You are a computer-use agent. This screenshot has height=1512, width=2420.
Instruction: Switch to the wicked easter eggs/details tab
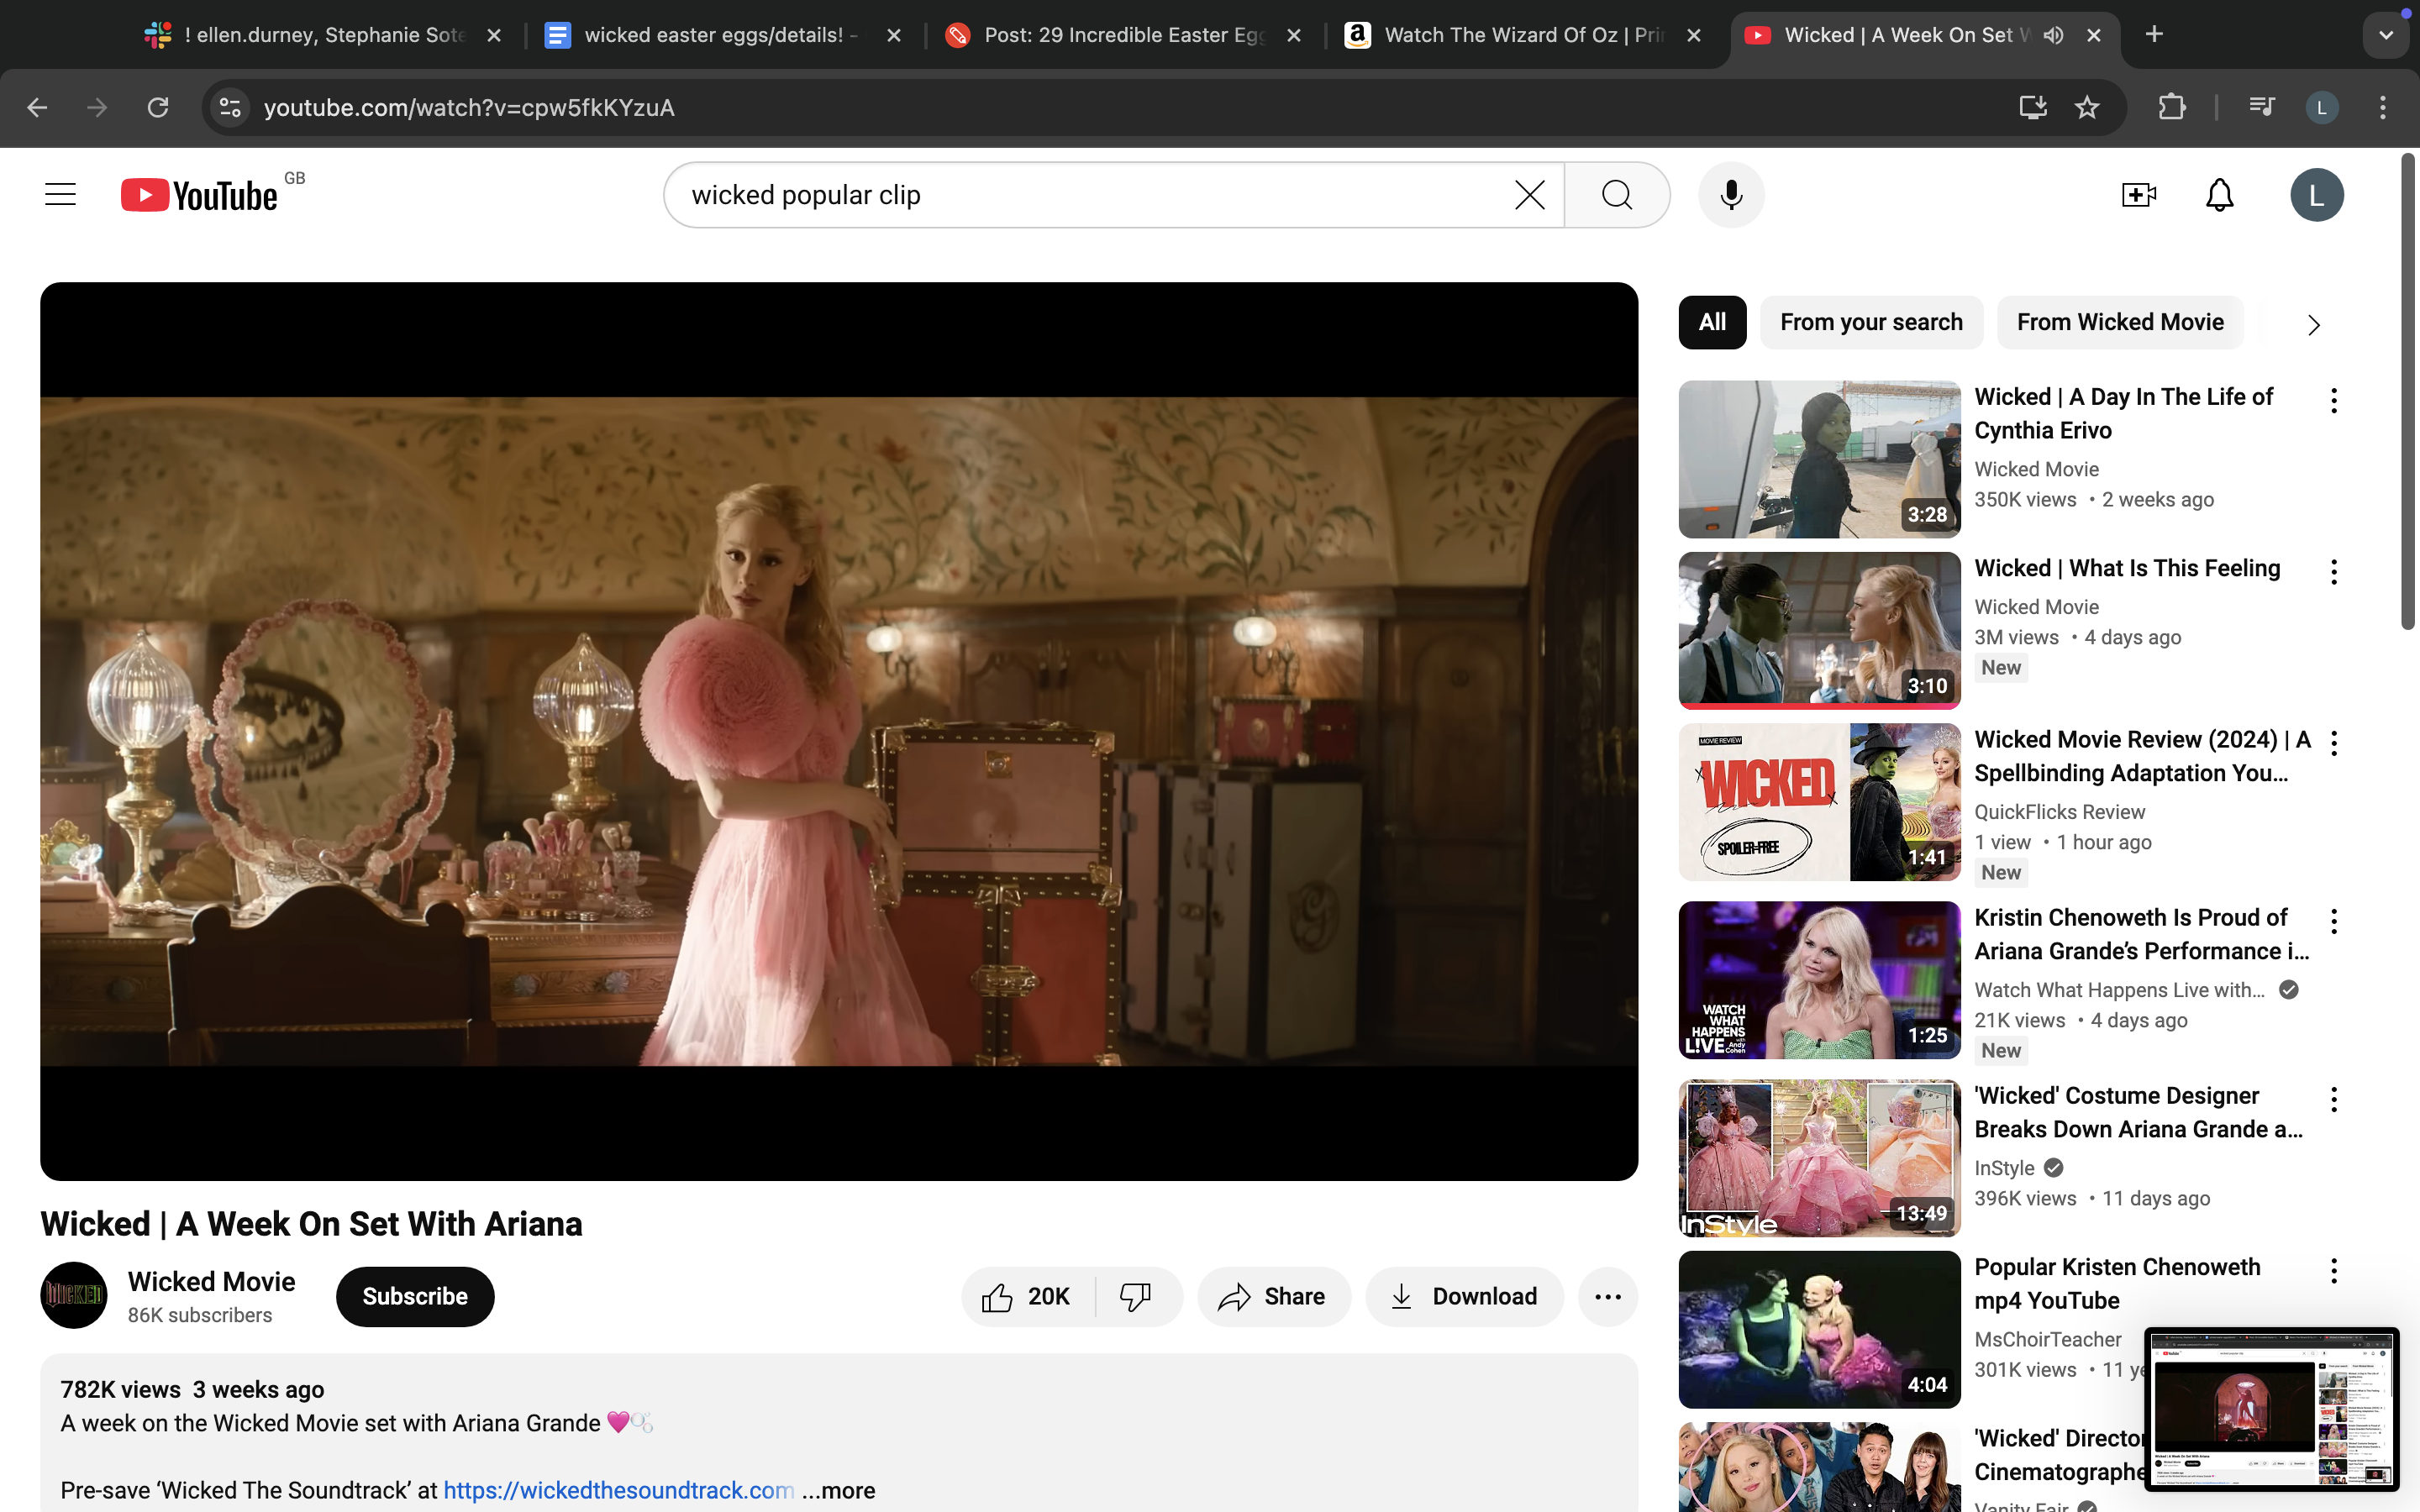point(712,35)
